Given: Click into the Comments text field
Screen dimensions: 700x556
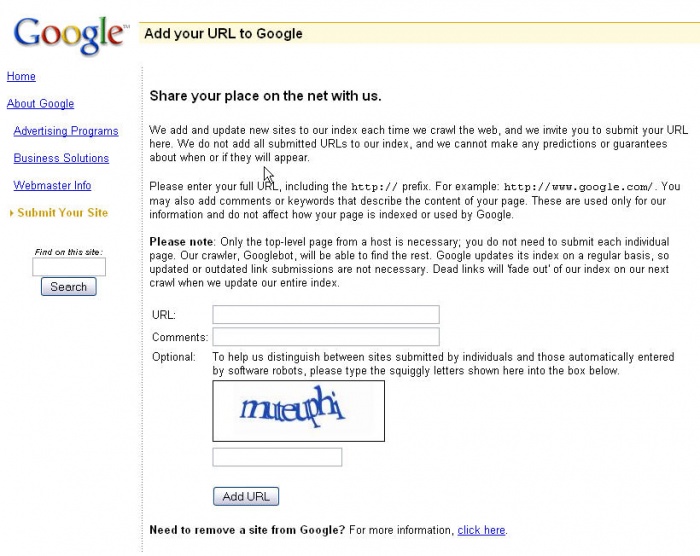Looking at the screenshot, I should pyautogui.click(x=326, y=337).
